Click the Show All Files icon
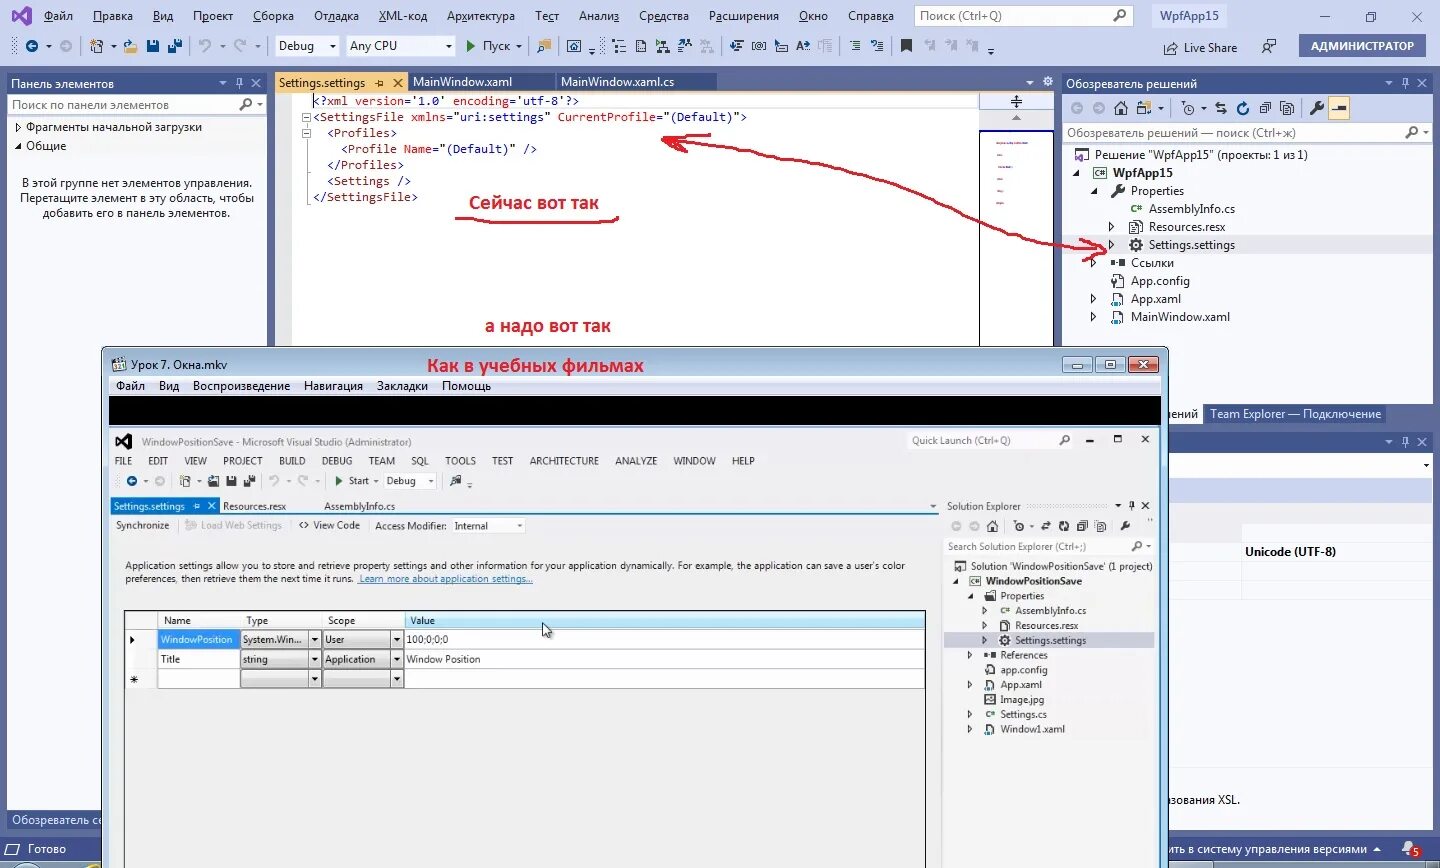The image size is (1440, 868). [1287, 108]
